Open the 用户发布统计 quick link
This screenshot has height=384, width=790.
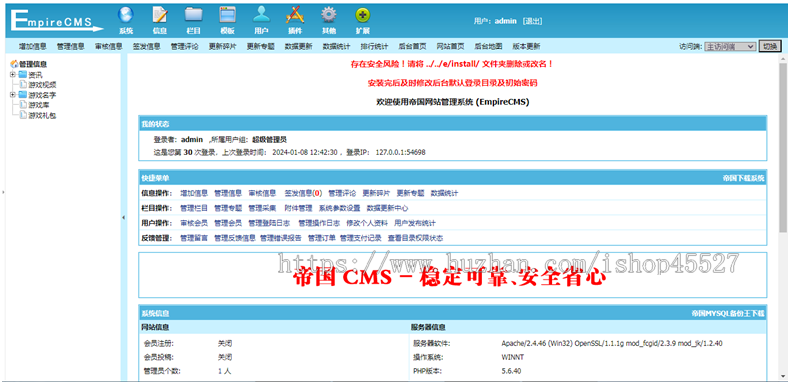point(415,223)
